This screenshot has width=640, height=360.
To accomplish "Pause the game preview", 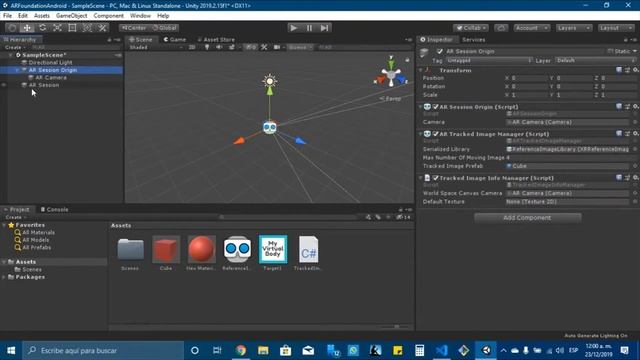I will (309, 28).
